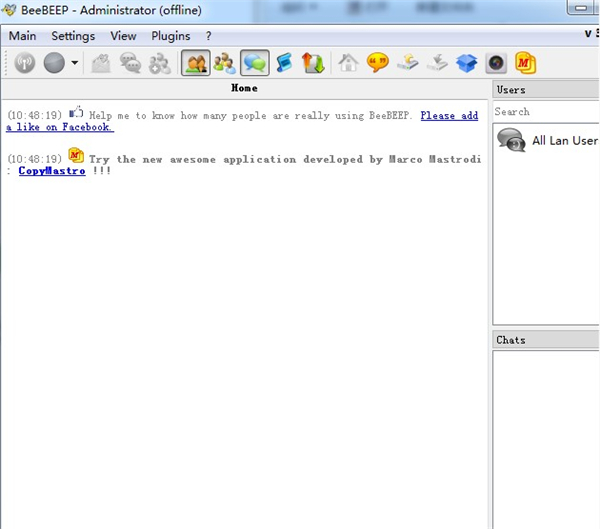Viewport: 600px width, 529px height.
Task: Open the Settings menu
Action: pyautogui.click(x=73, y=36)
